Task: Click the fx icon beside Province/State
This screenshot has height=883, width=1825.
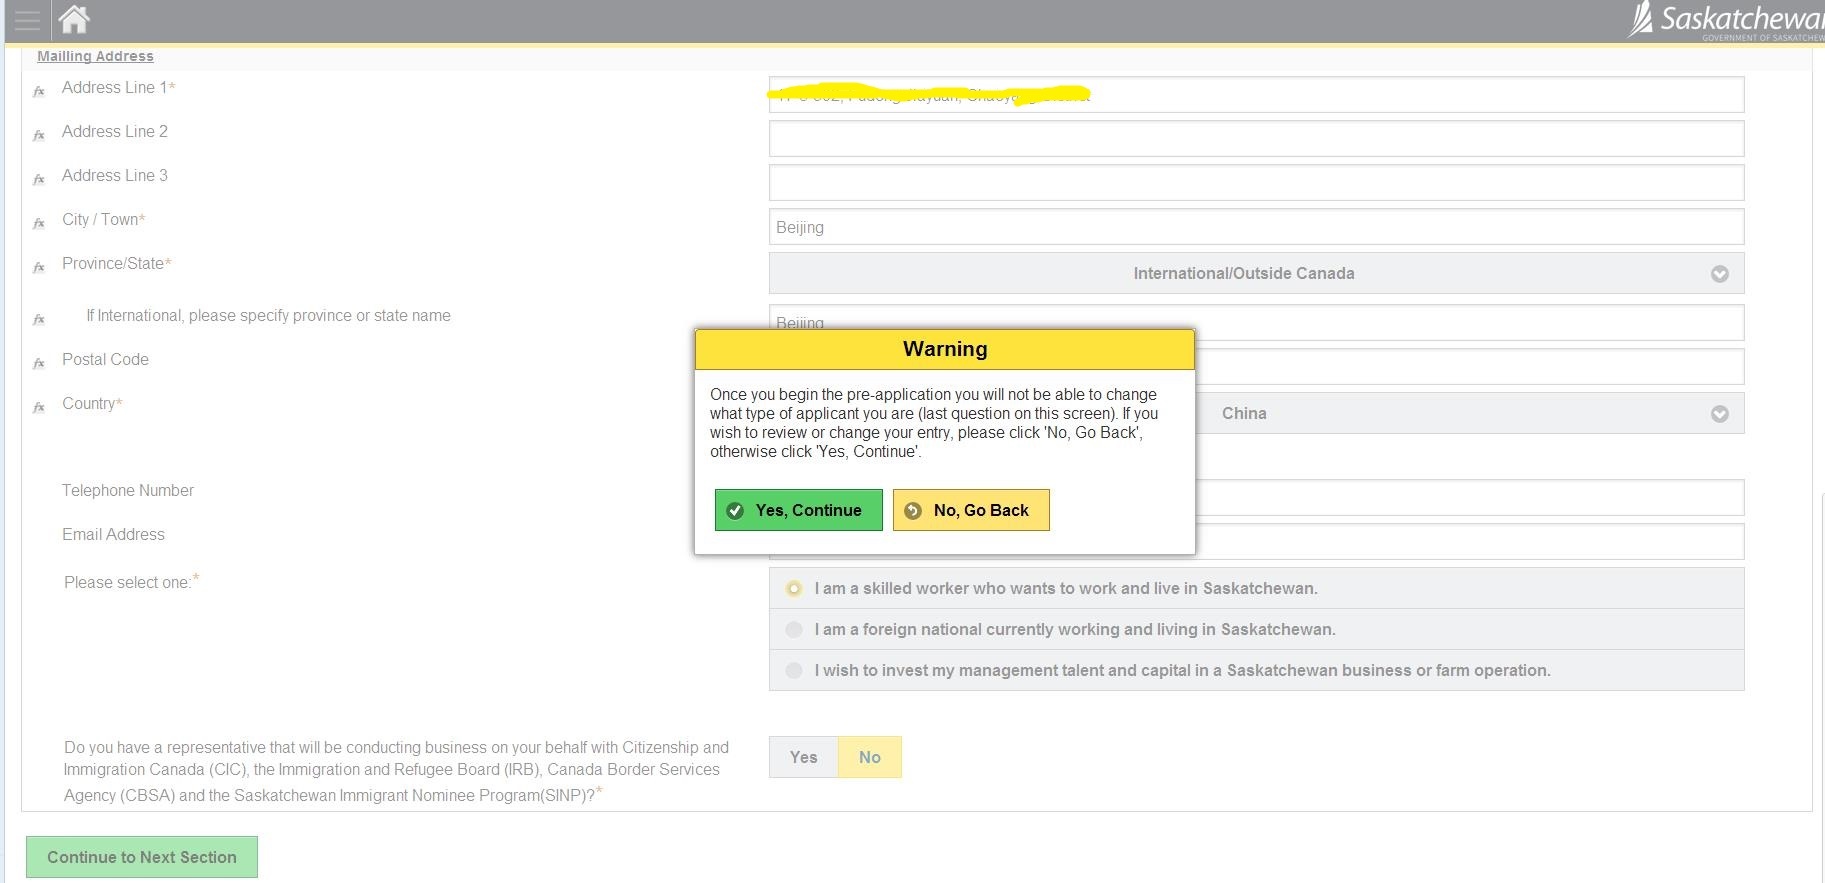Action: point(39,268)
